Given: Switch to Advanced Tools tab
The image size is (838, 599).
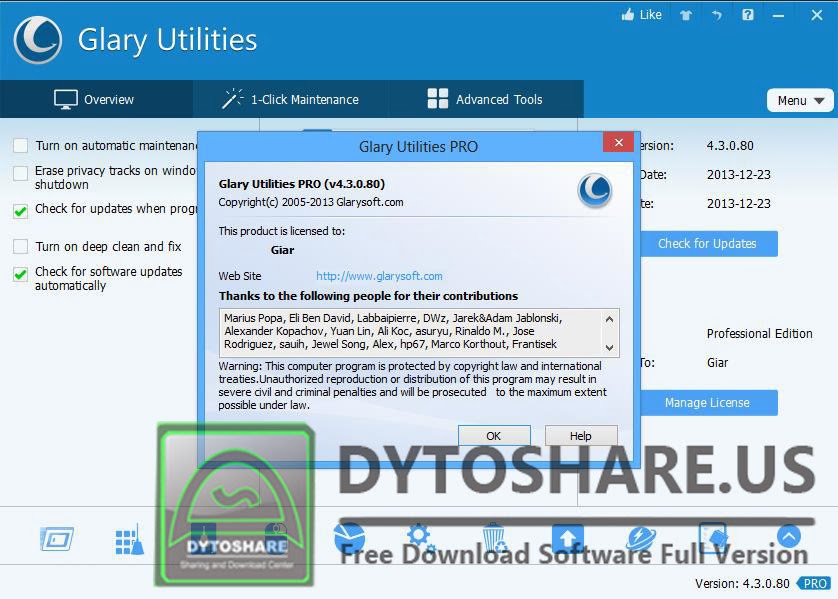Looking at the screenshot, I should (486, 99).
